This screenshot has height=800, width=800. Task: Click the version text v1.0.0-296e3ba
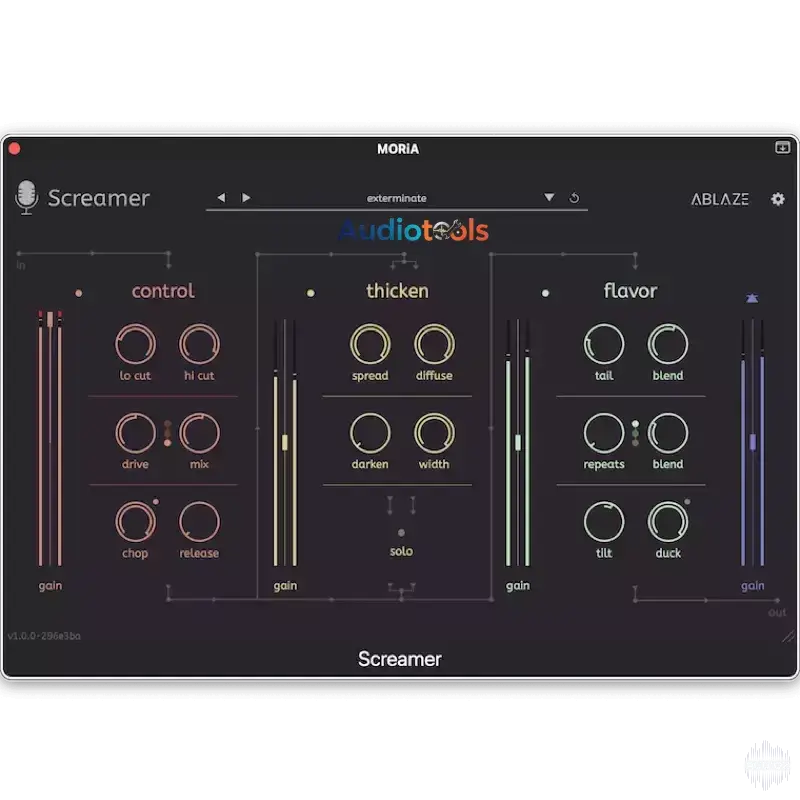44,634
